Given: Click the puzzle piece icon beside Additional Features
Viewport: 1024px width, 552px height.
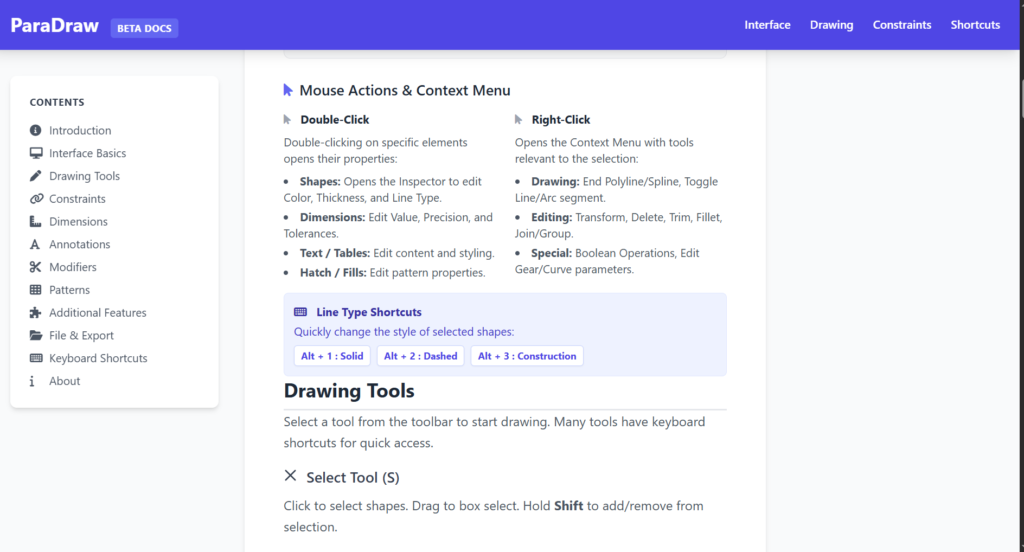Looking at the screenshot, I should tap(35, 312).
